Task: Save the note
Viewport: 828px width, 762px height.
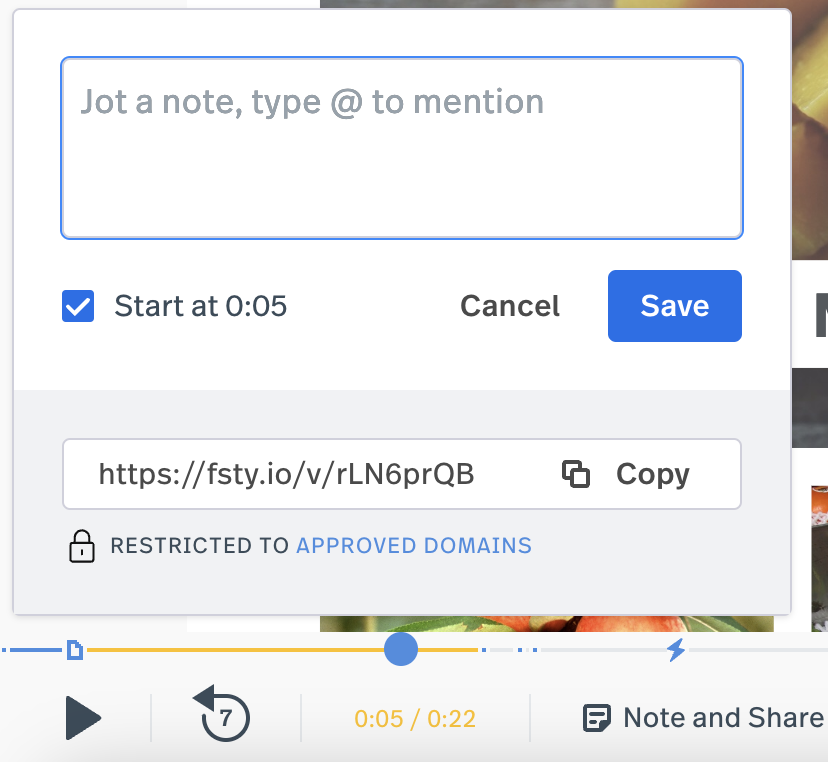Action: tap(674, 306)
